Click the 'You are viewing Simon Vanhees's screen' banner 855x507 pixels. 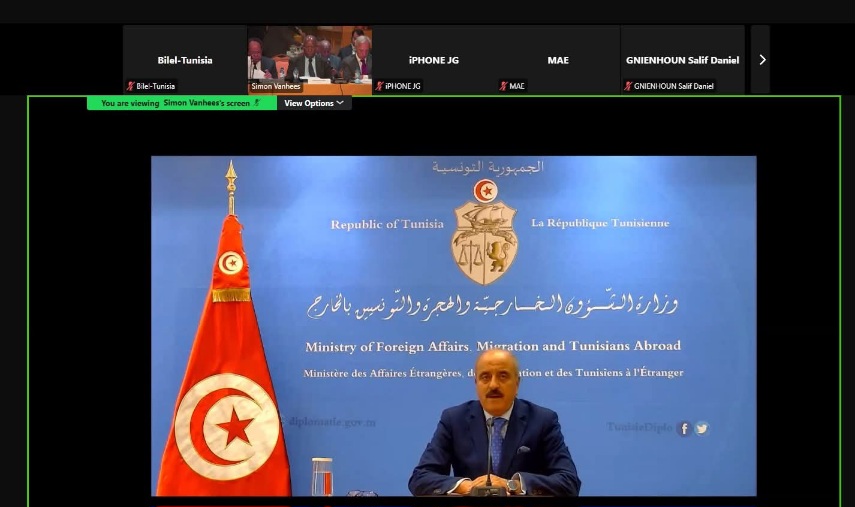coord(182,103)
